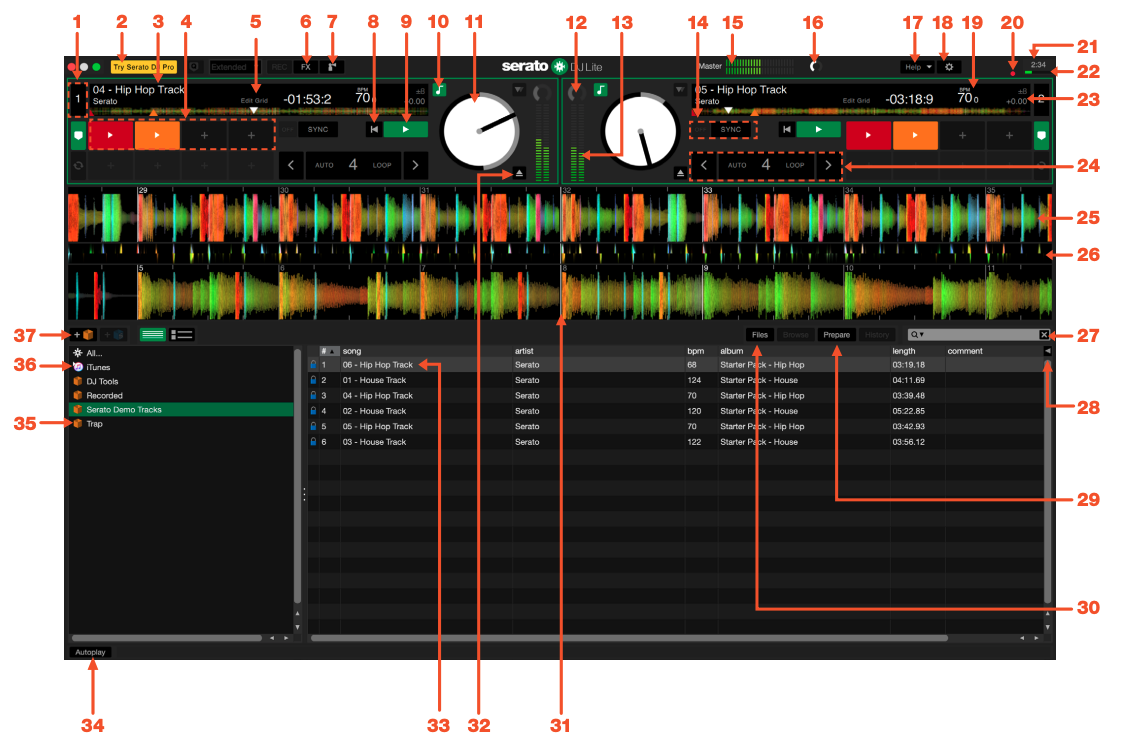Jump to start of right deck track
This screenshot has height=750, width=1122.
click(x=786, y=130)
